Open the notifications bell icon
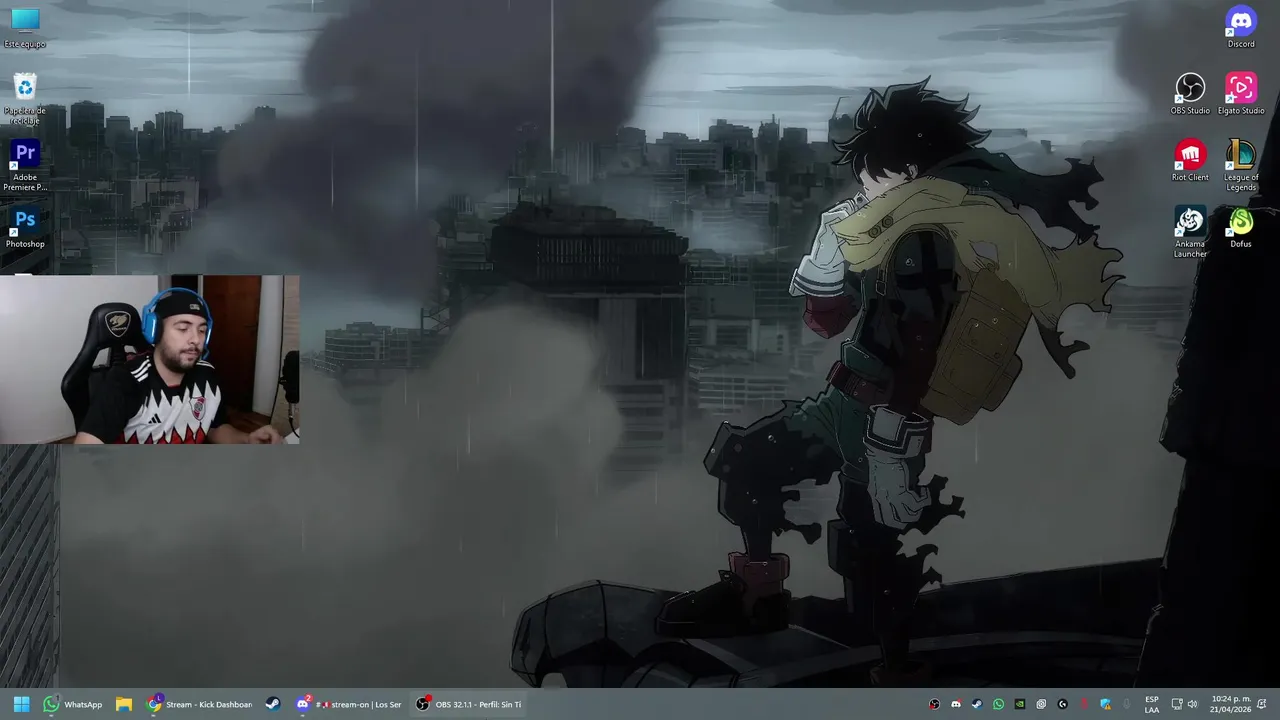 (1262, 704)
